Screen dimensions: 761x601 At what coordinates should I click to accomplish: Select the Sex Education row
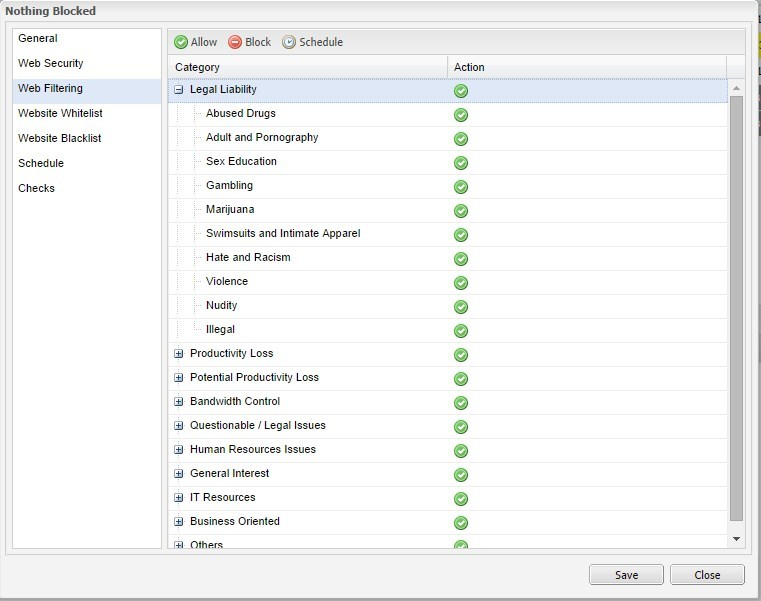point(448,163)
